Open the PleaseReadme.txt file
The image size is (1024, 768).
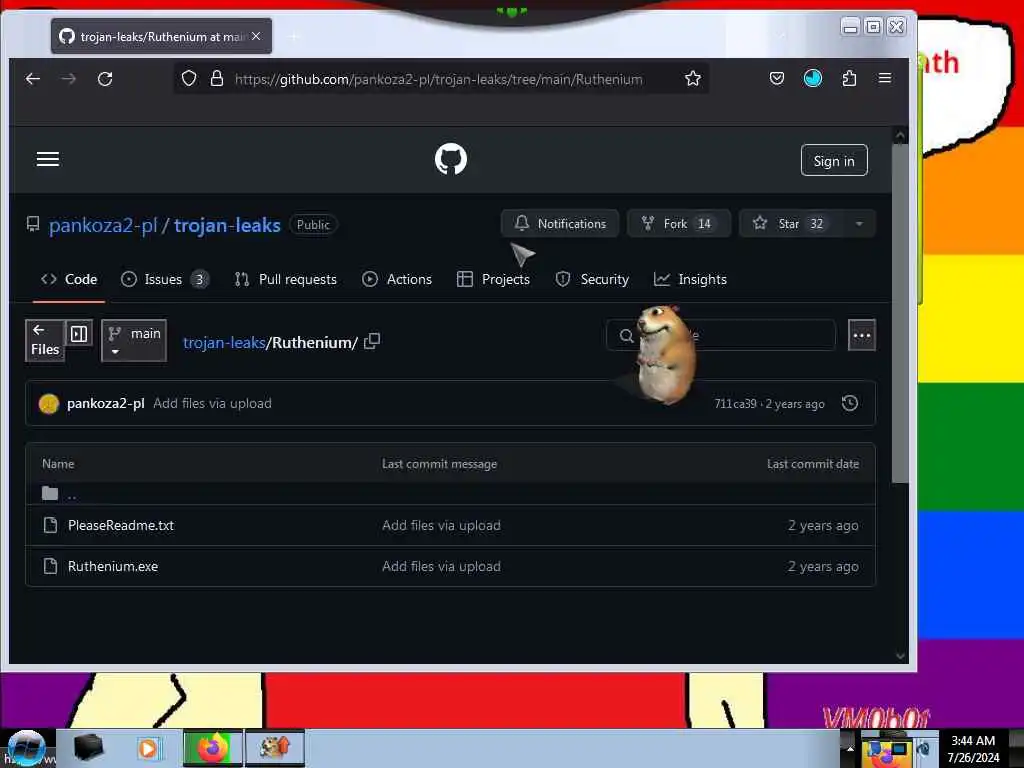point(121,526)
